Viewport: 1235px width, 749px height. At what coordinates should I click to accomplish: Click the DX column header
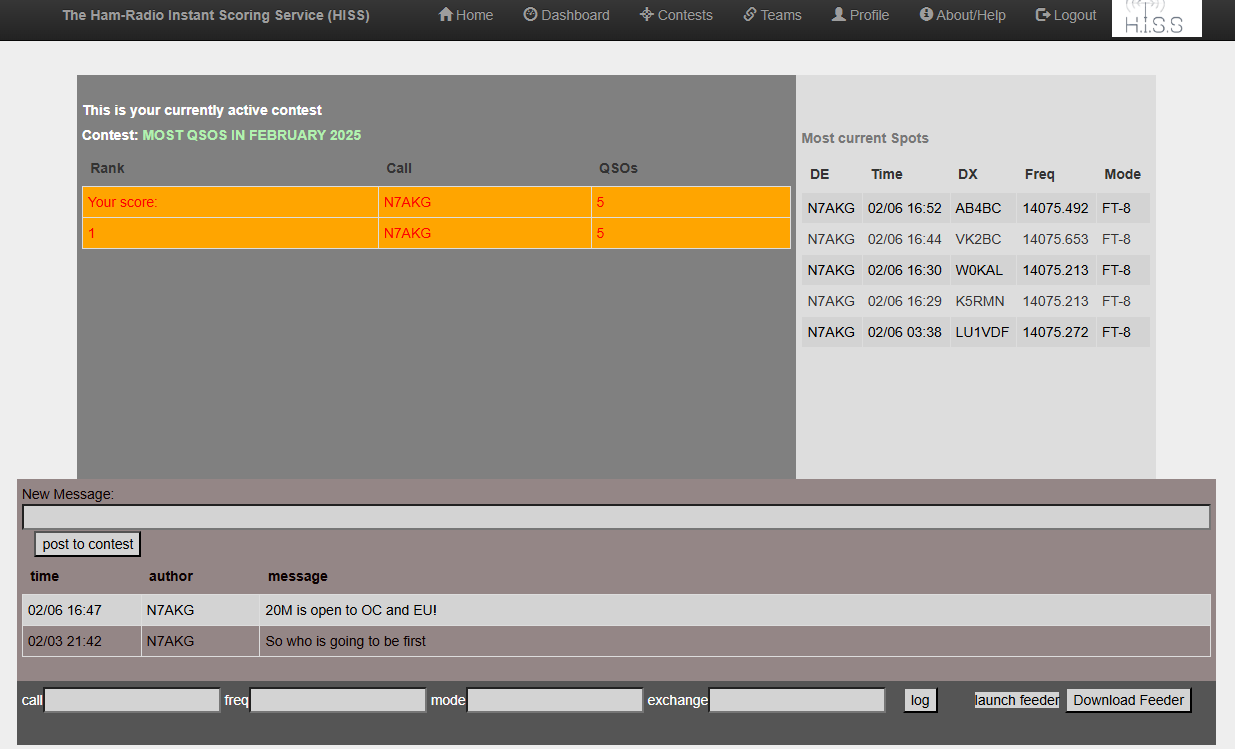(x=968, y=174)
